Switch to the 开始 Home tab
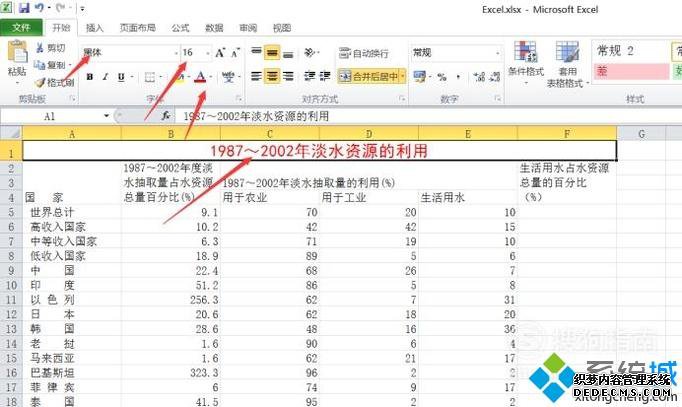The image size is (682, 407). coord(61,28)
